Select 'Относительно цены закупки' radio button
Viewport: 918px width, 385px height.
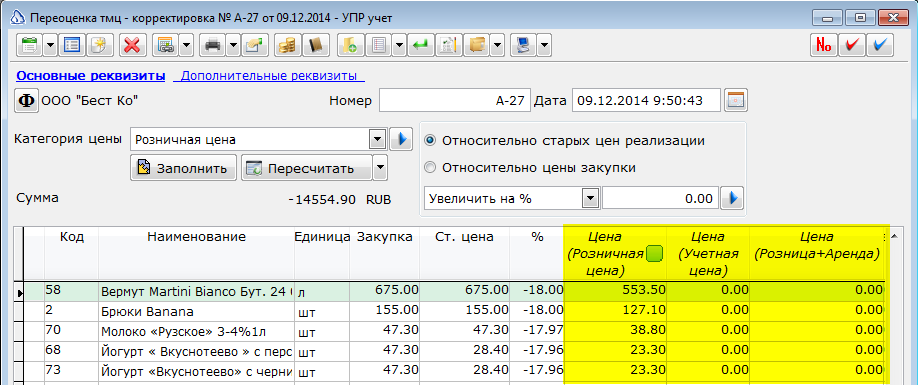tap(430, 168)
